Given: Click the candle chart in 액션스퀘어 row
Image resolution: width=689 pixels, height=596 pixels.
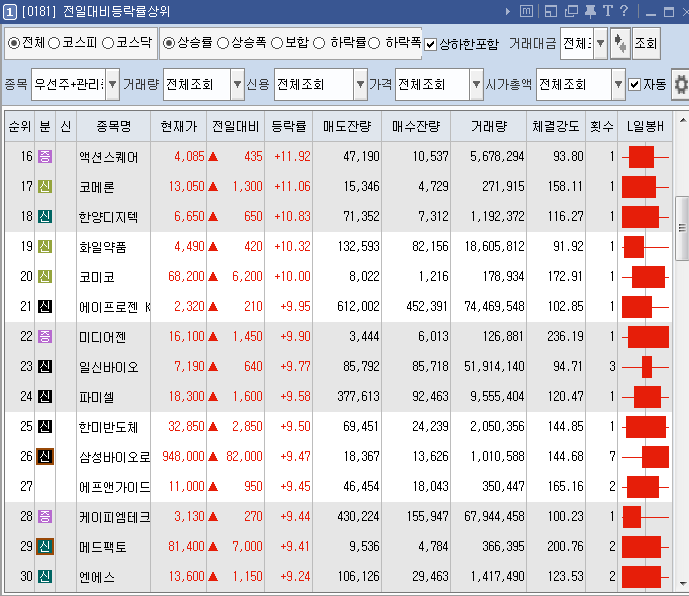Looking at the screenshot, I should (645, 157).
